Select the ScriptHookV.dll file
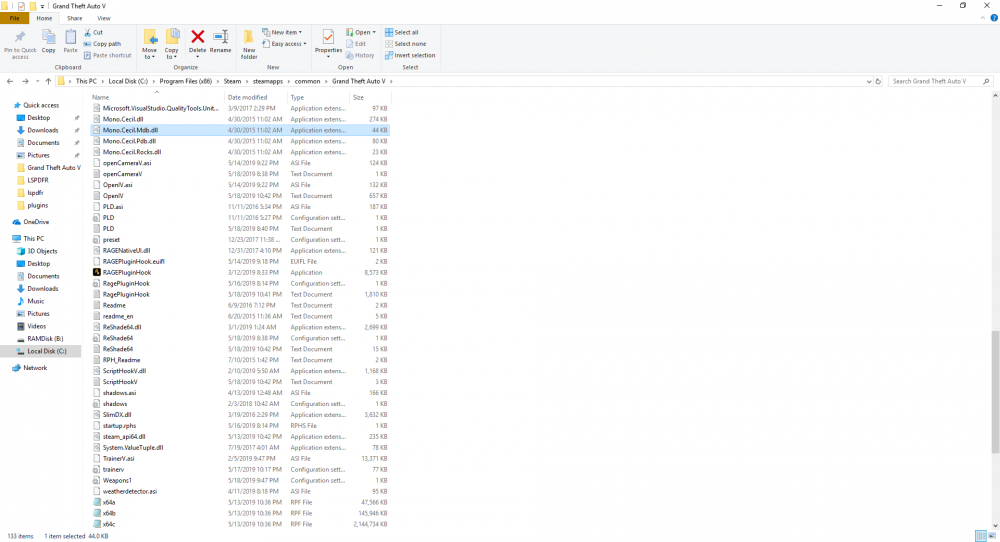The width and height of the screenshot is (1000, 542). tap(240, 371)
